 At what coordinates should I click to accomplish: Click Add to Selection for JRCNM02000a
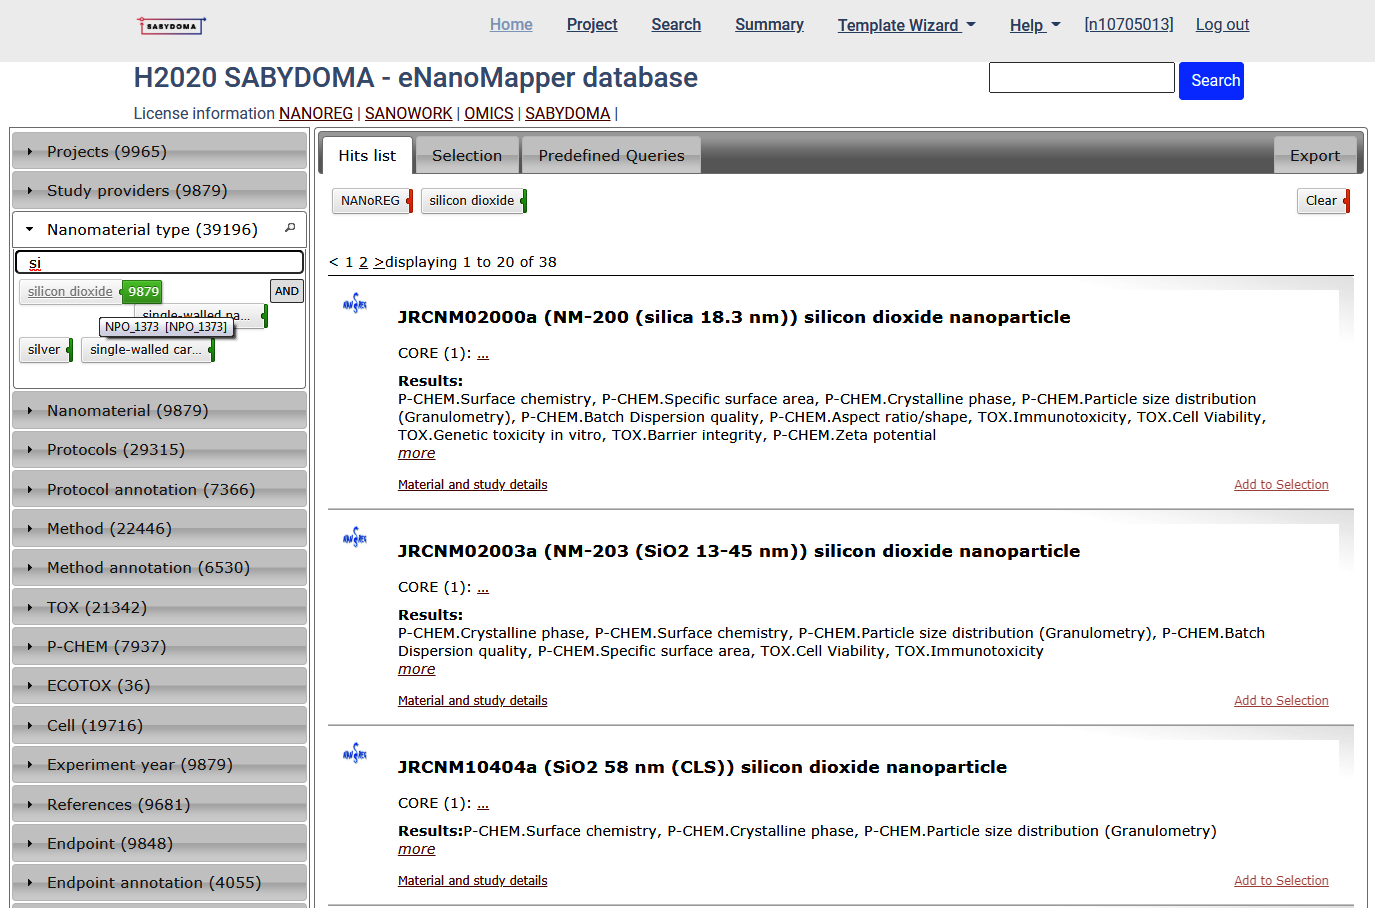click(x=1280, y=485)
